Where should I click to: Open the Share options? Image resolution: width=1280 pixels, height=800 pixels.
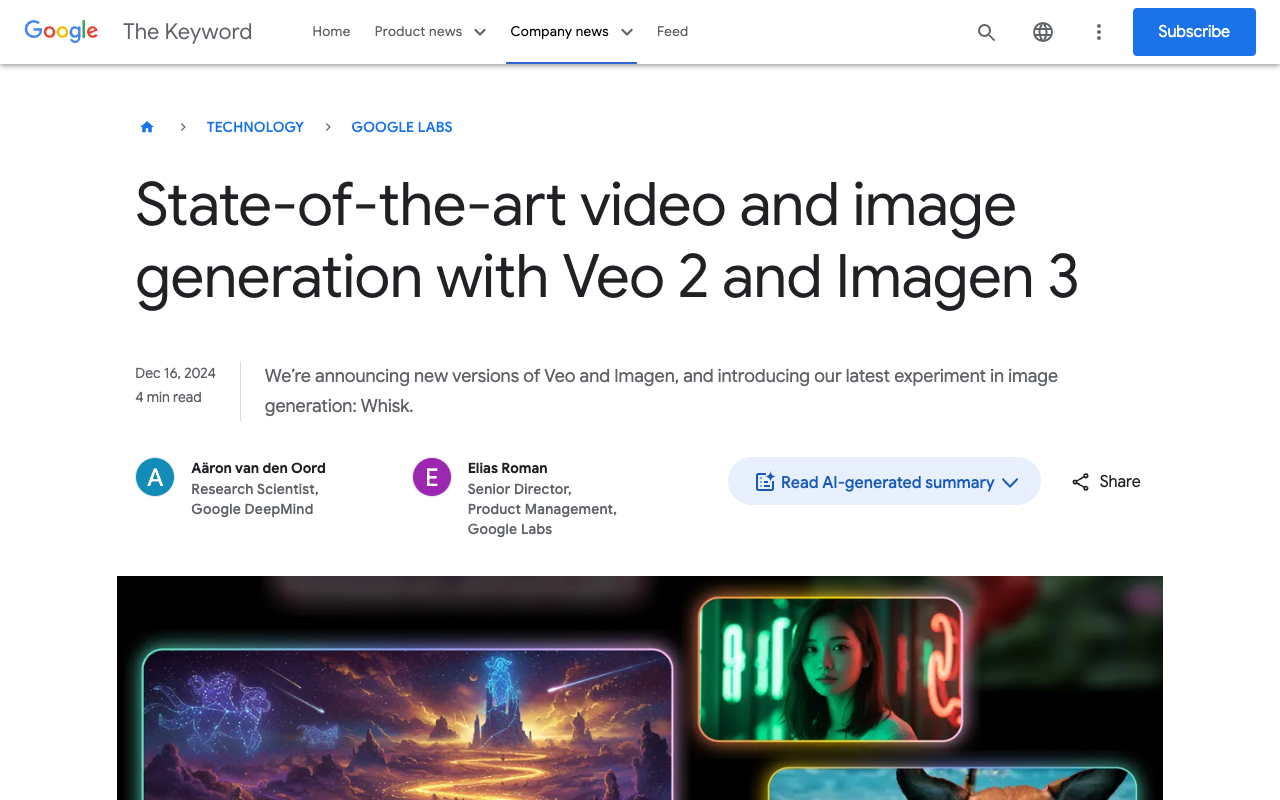(1105, 481)
